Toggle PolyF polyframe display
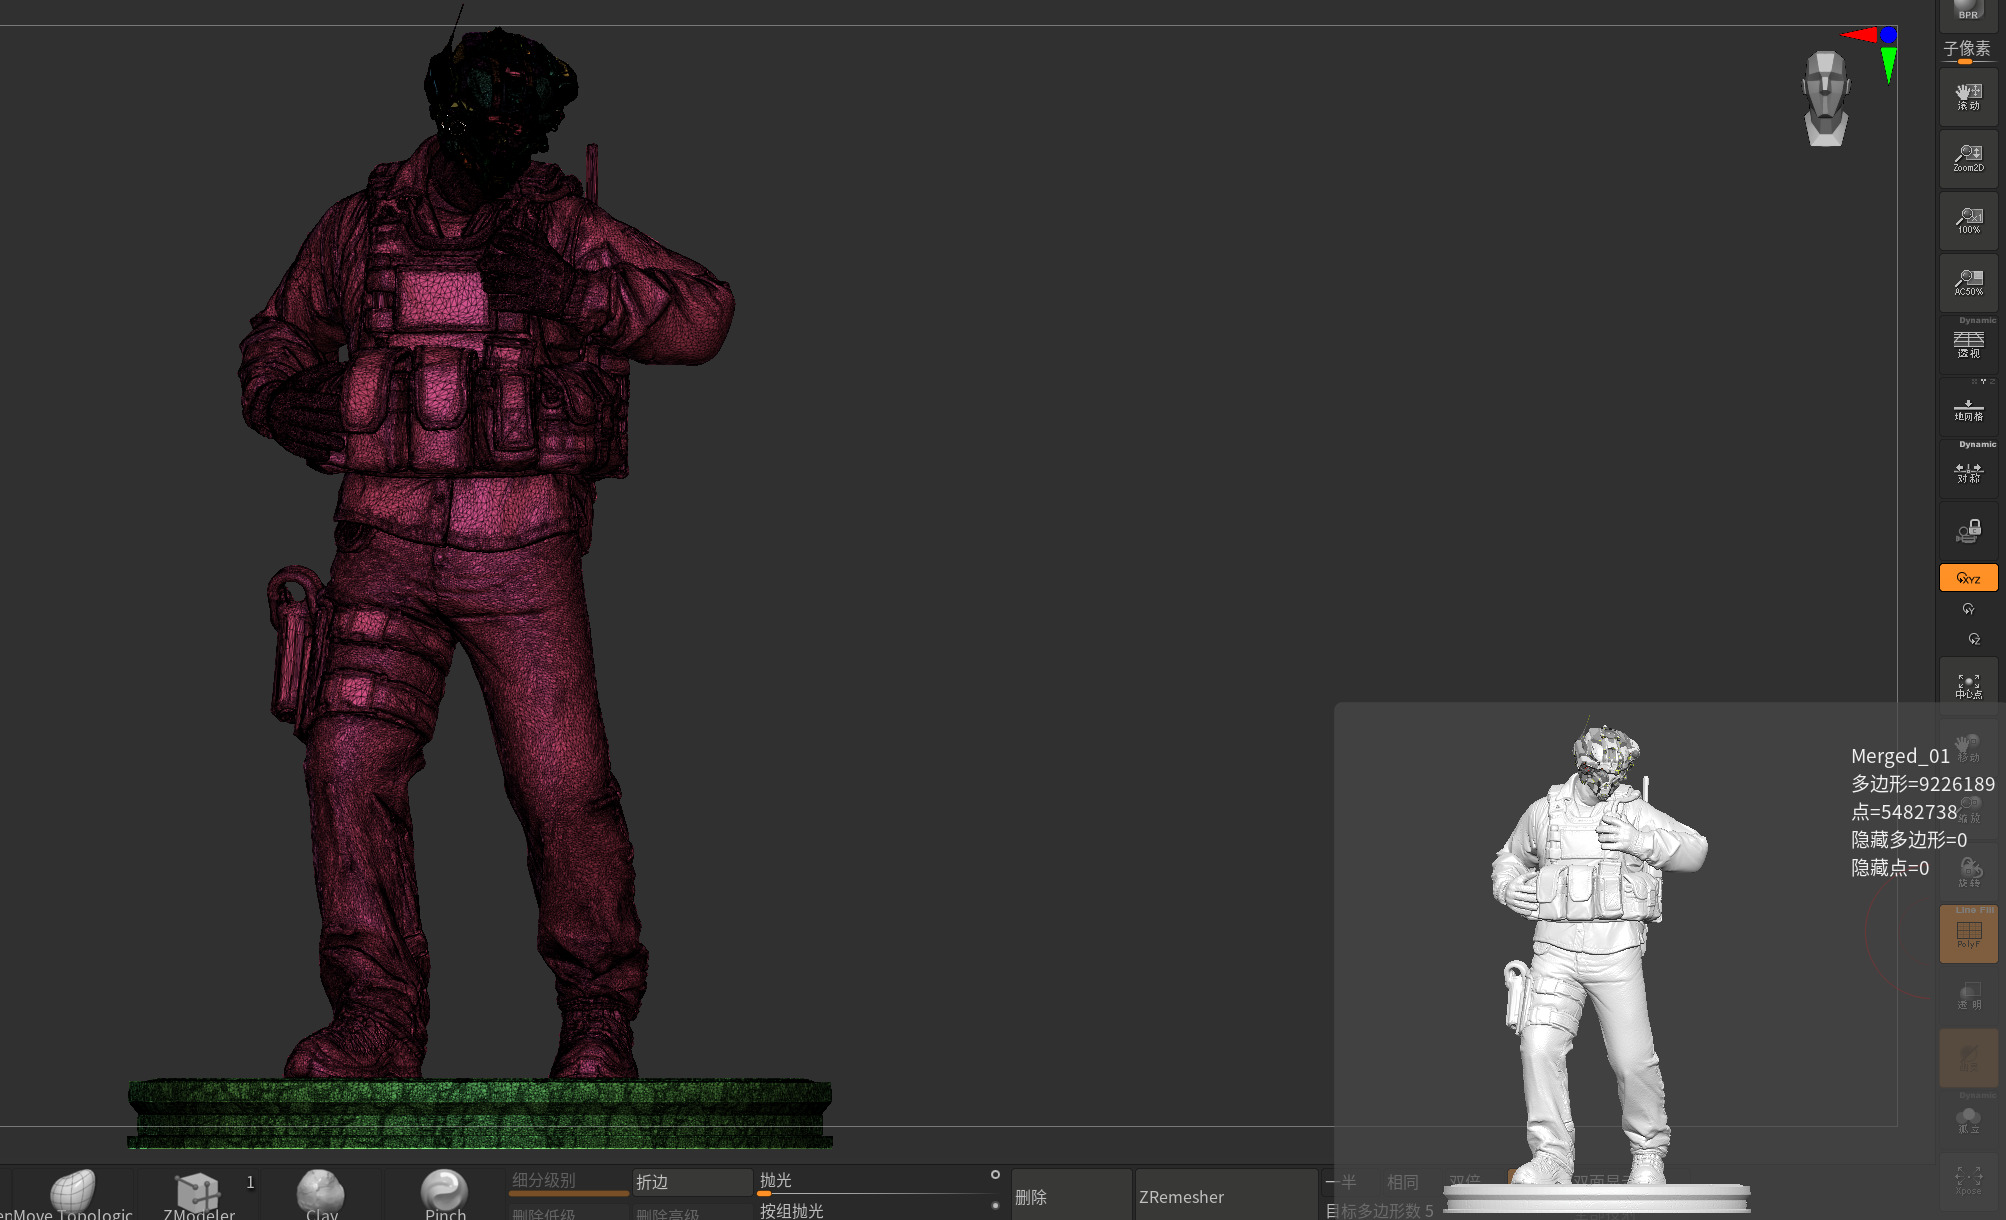This screenshot has height=1220, width=2006. point(1968,934)
